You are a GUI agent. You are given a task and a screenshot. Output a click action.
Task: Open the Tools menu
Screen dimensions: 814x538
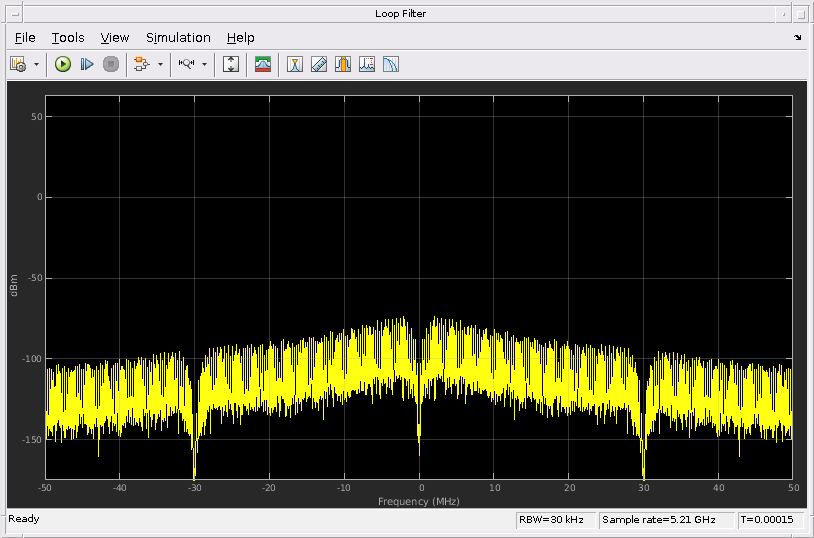tap(68, 38)
